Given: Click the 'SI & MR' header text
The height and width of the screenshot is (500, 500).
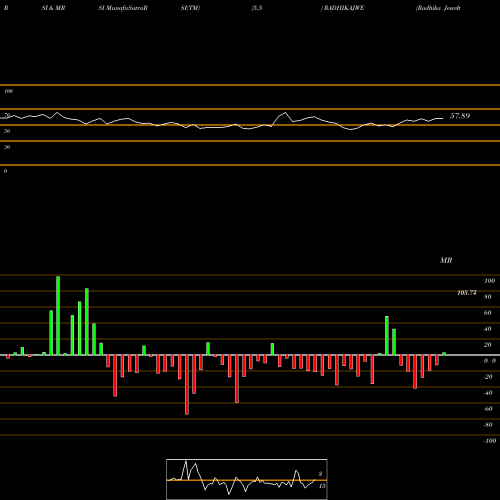Looking at the screenshot, I should coord(53,8).
